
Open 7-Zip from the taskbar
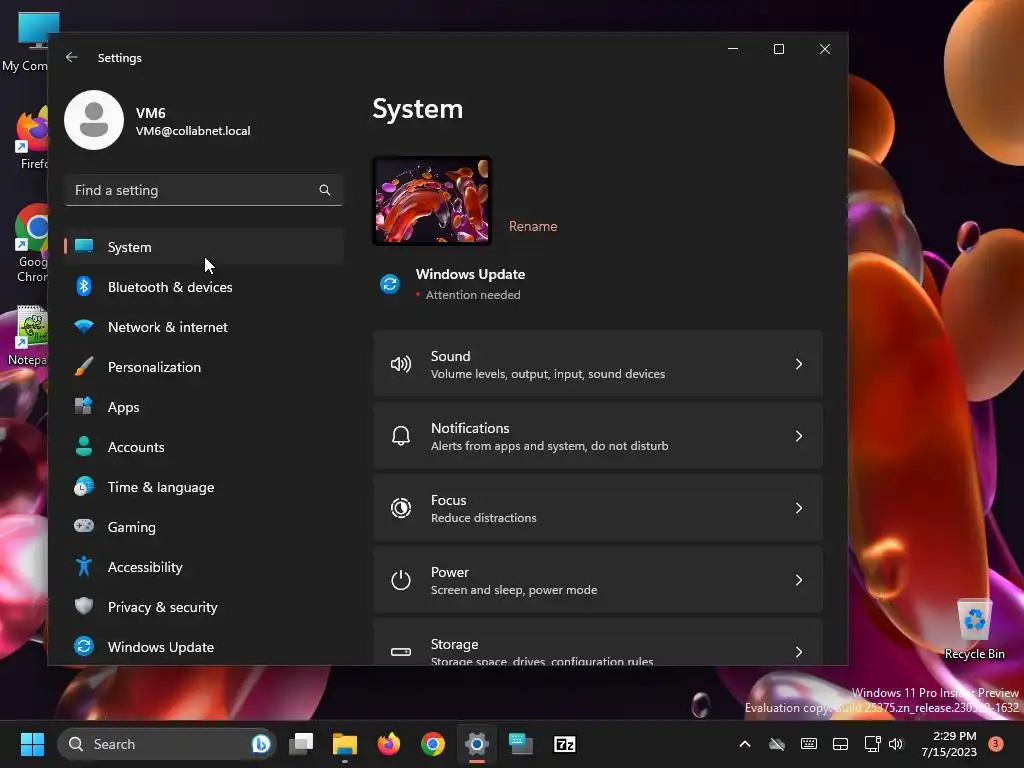tap(565, 744)
